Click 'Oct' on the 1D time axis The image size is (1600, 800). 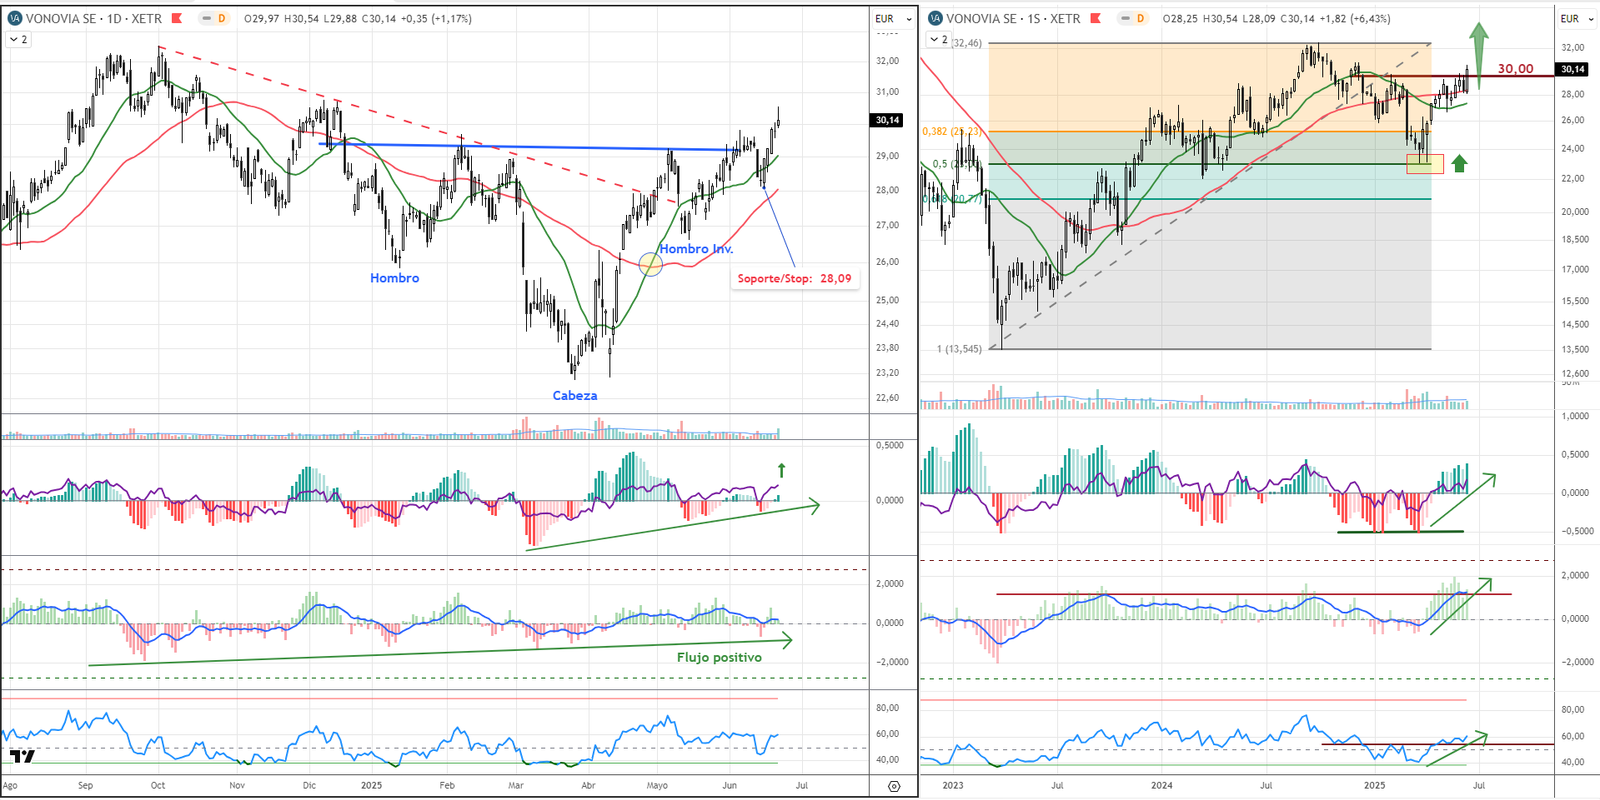click(158, 786)
